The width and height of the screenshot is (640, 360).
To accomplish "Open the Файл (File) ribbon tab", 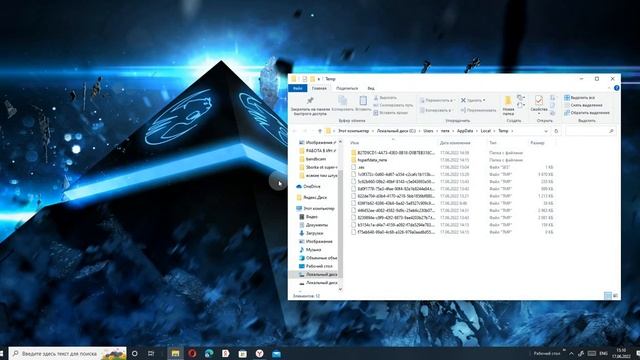I will tap(298, 88).
